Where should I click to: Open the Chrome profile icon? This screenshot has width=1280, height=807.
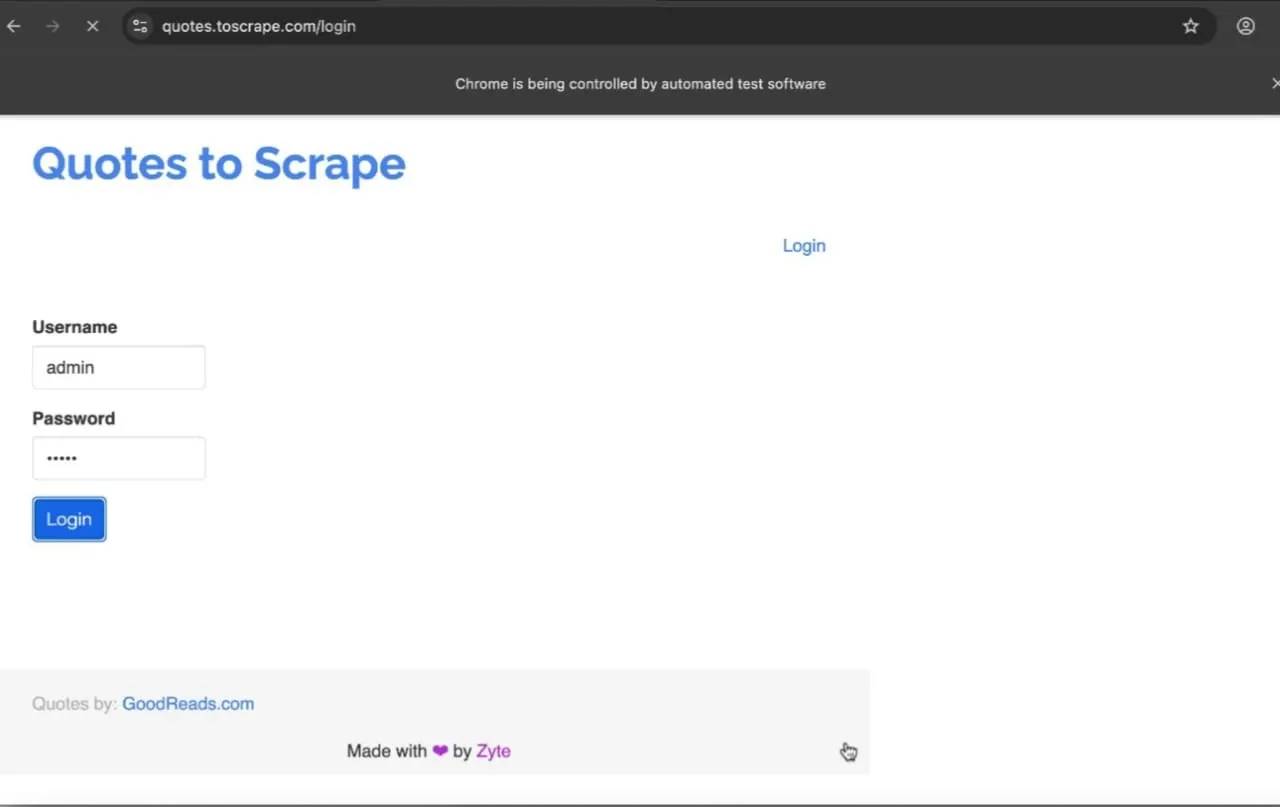1245,26
